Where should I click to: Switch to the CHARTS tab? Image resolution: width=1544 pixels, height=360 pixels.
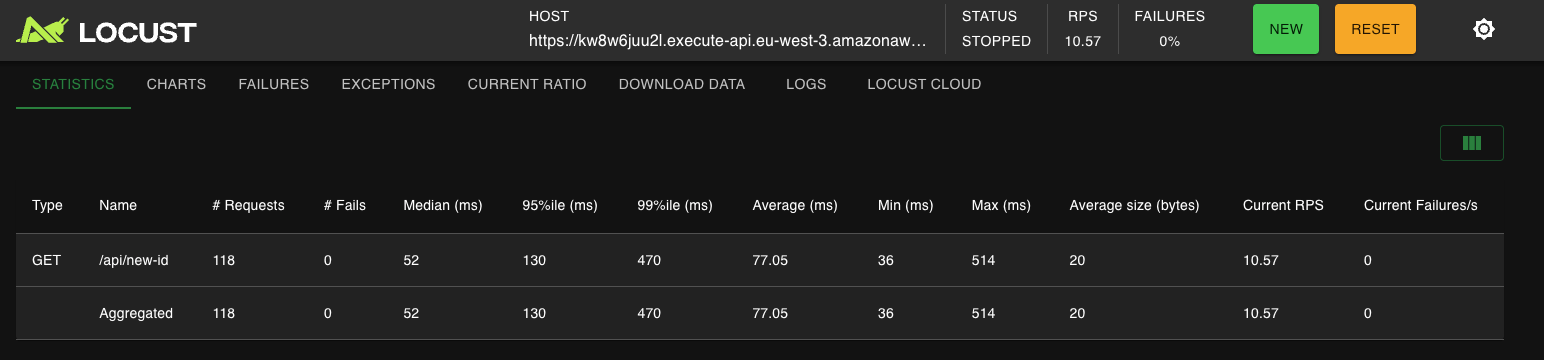[176, 84]
